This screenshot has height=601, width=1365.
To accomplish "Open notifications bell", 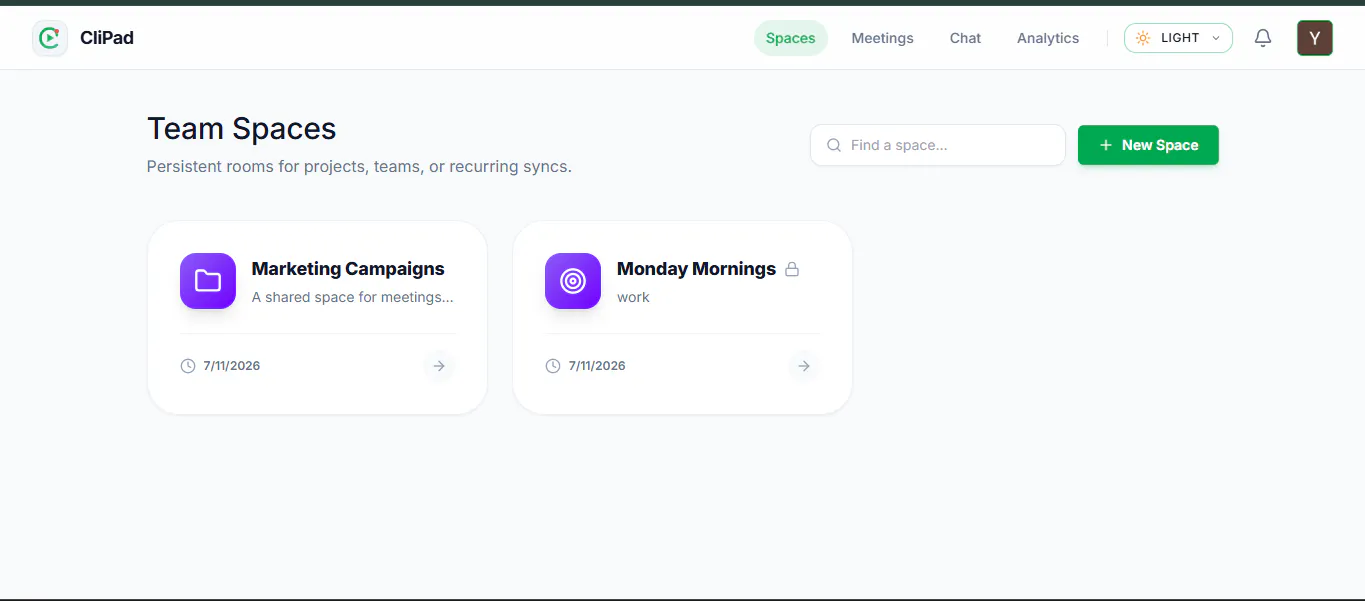I will coord(1263,38).
